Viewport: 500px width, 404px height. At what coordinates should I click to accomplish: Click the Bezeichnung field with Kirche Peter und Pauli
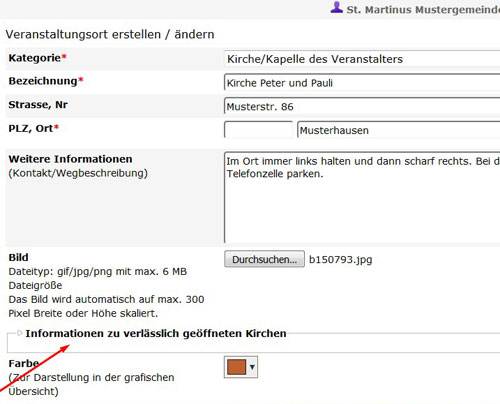(x=362, y=83)
